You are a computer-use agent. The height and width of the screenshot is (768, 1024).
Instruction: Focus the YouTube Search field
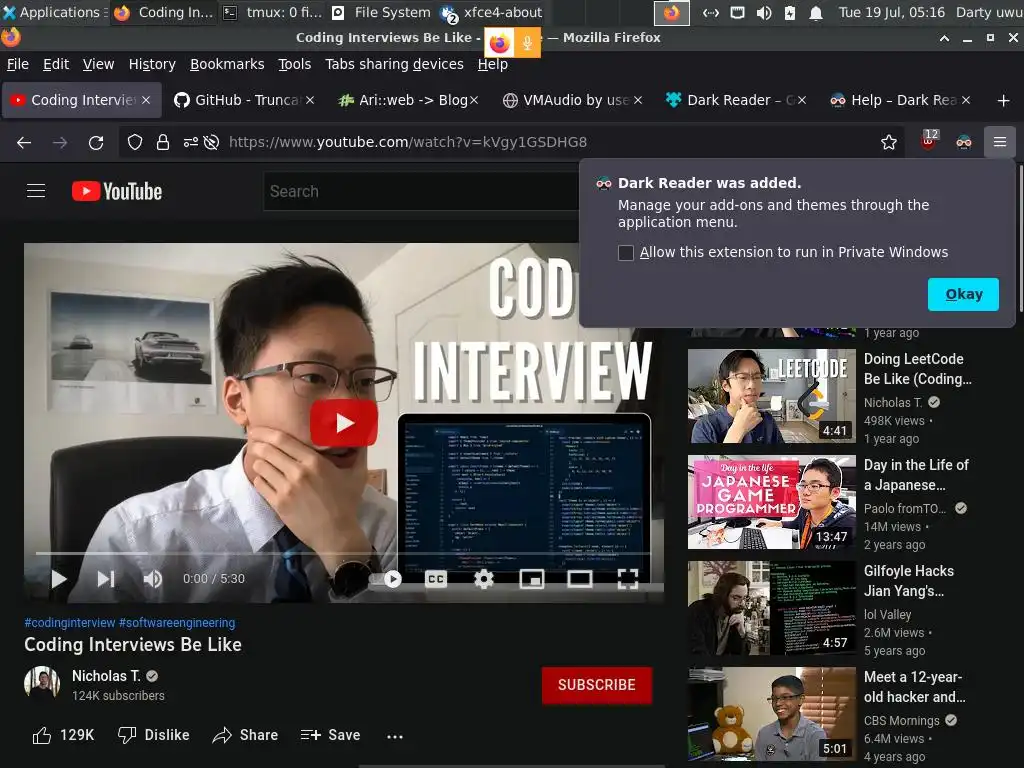coord(421,191)
